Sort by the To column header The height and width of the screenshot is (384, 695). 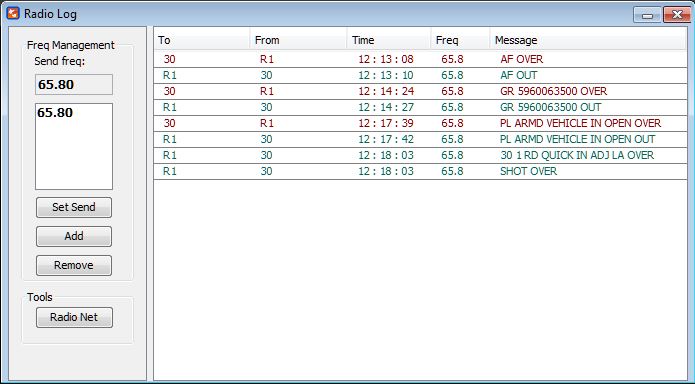(x=202, y=40)
